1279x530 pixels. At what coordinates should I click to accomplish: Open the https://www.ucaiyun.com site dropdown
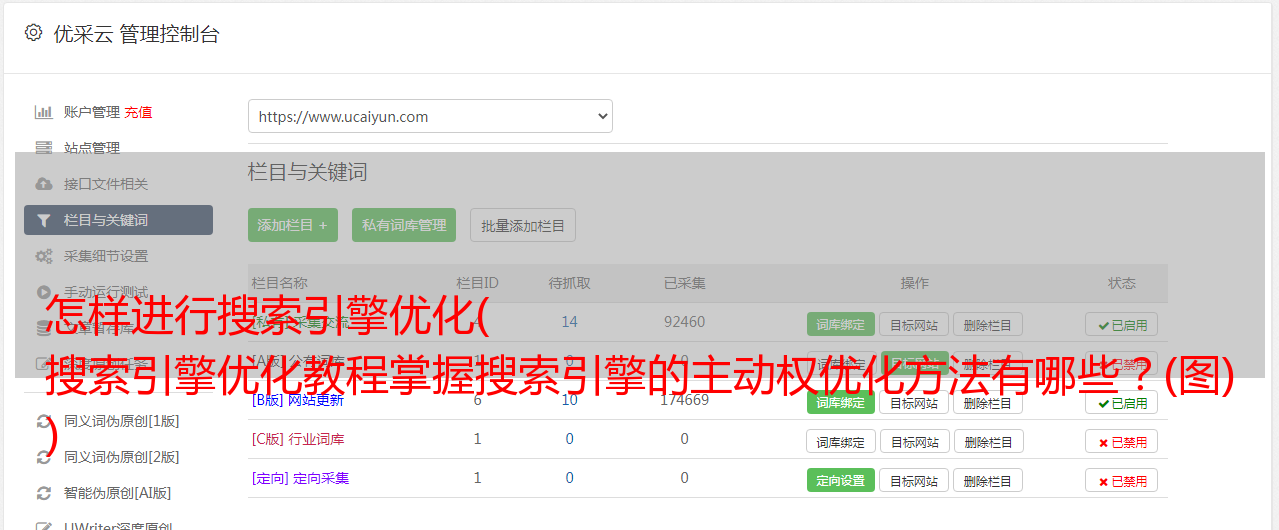click(x=430, y=116)
